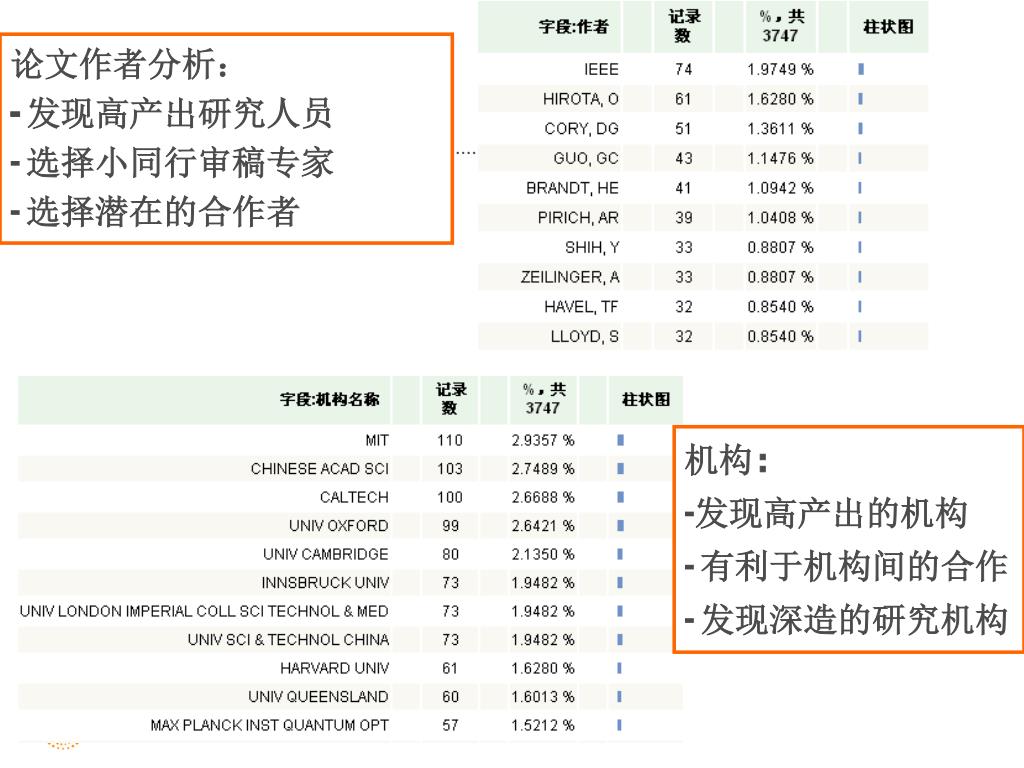1024x768 pixels.
Task: Click record count 110 for MIT
Action: (450, 441)
